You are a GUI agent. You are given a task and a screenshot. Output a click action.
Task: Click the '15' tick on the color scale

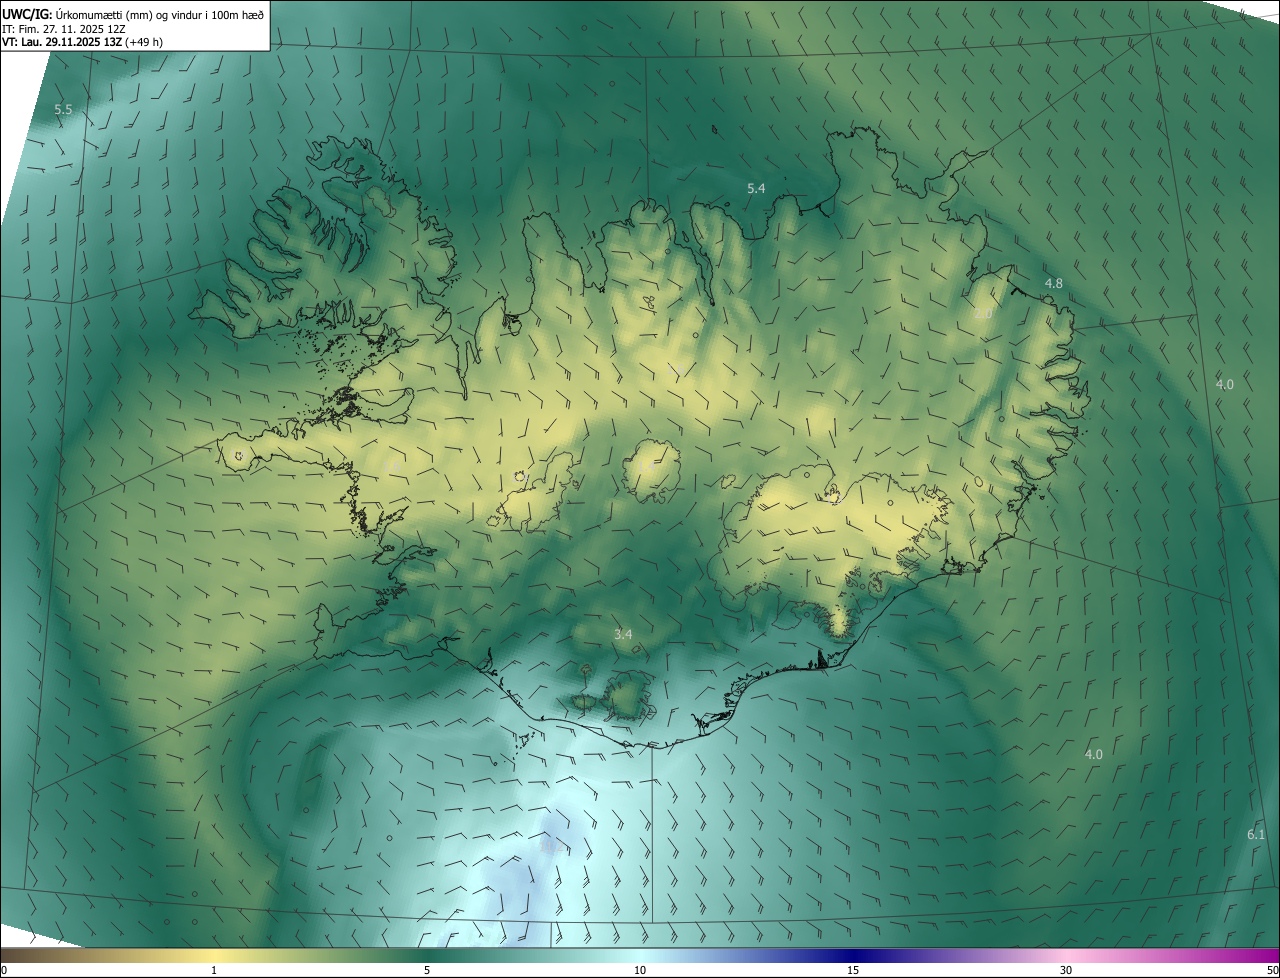[853, 970]
